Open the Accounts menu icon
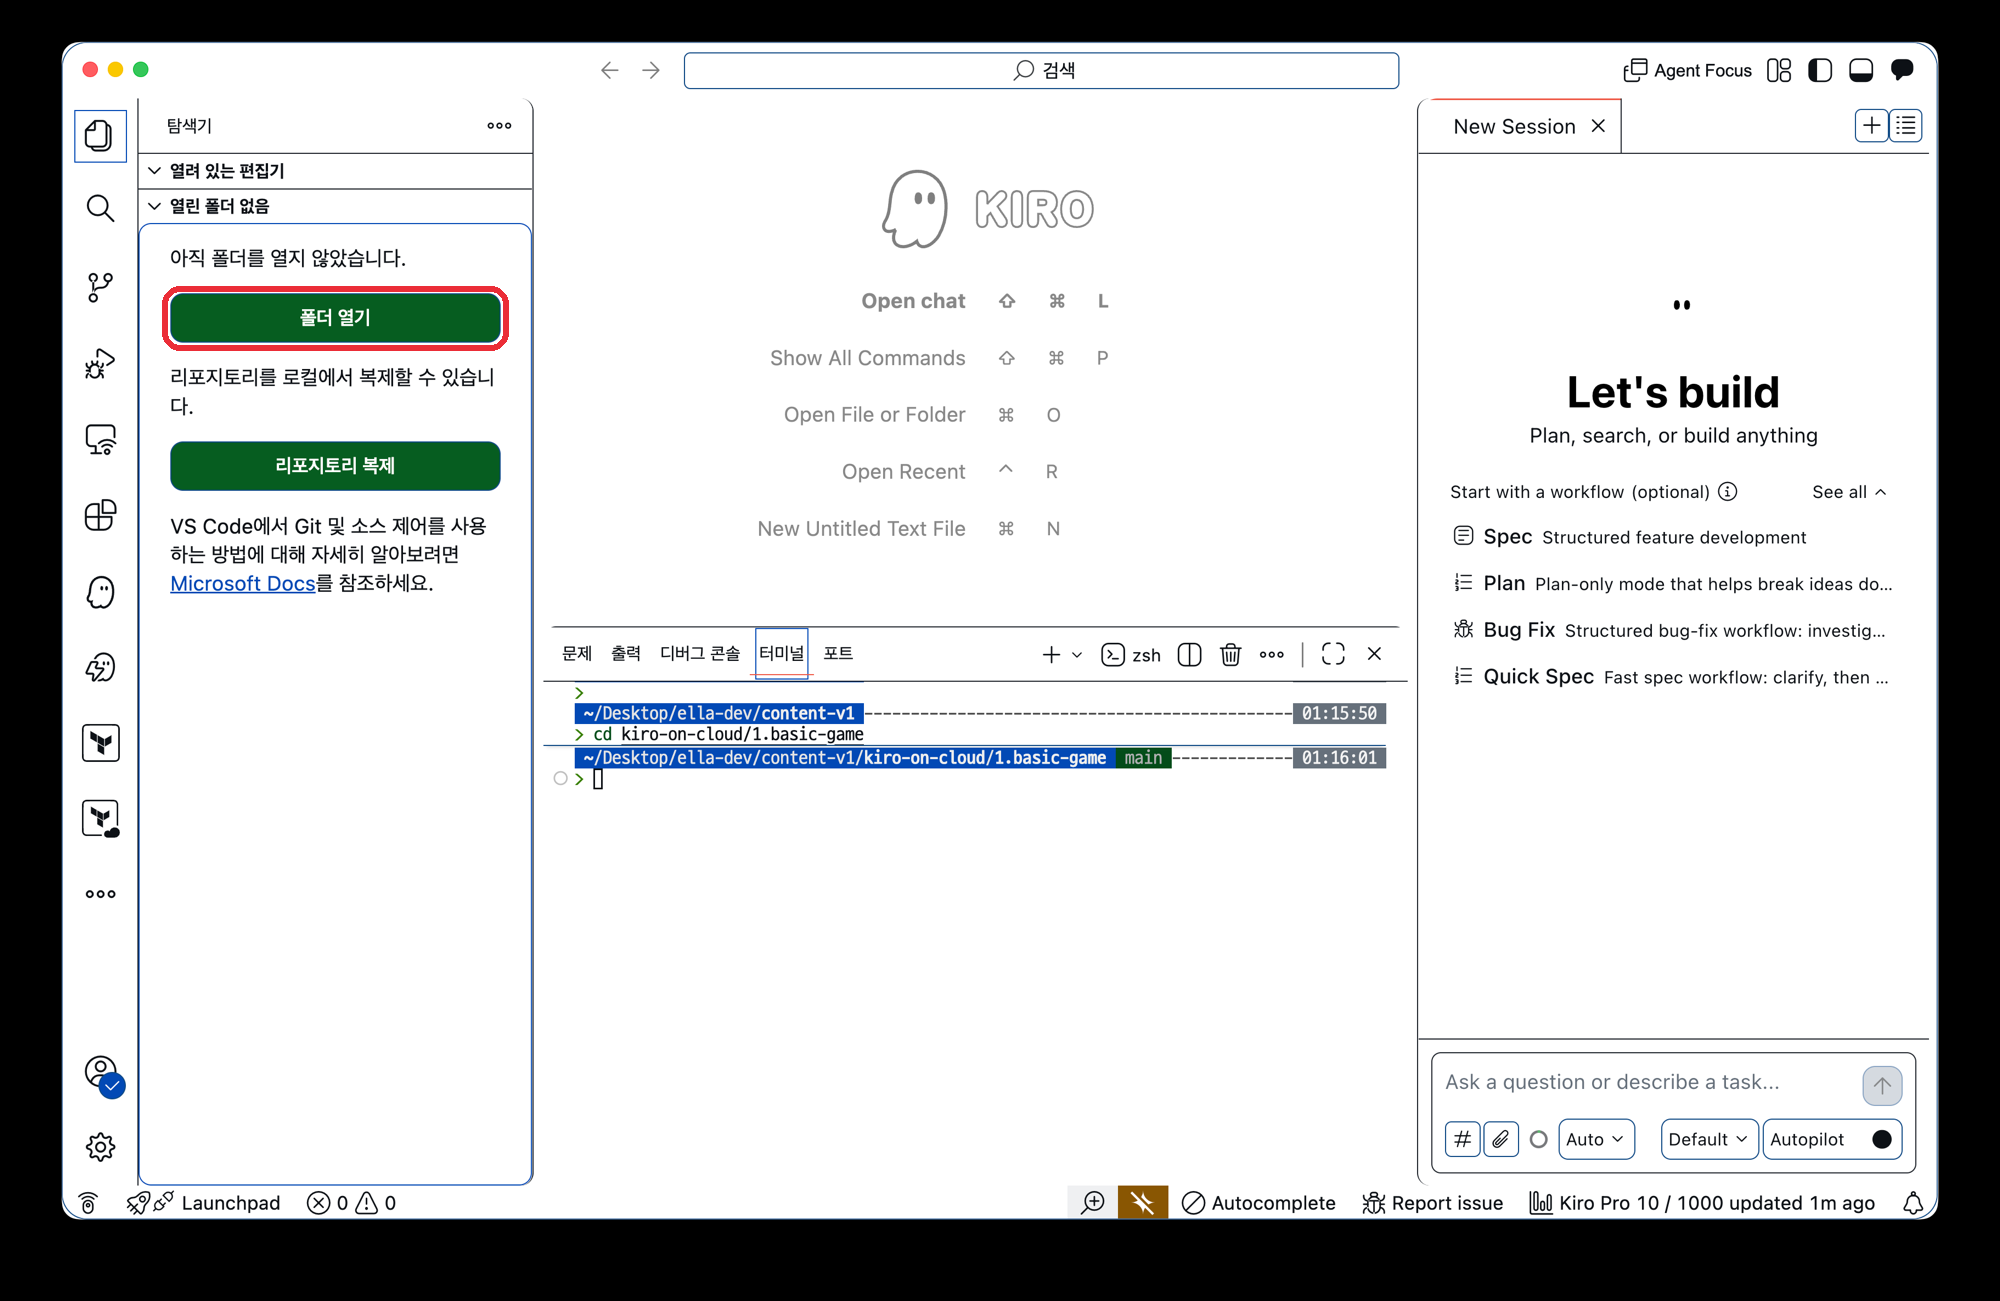 (102, 1074)
